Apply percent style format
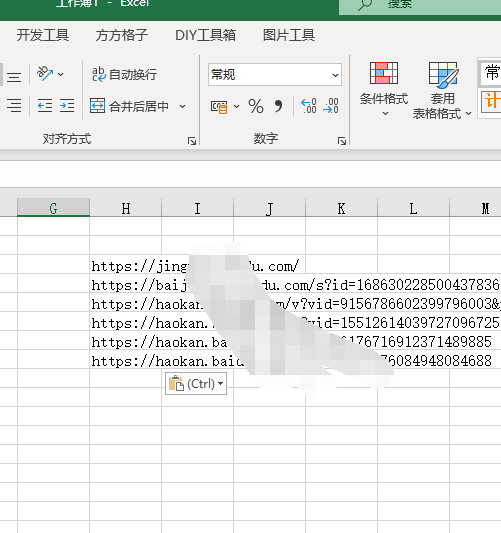 [x=256, y=106]
